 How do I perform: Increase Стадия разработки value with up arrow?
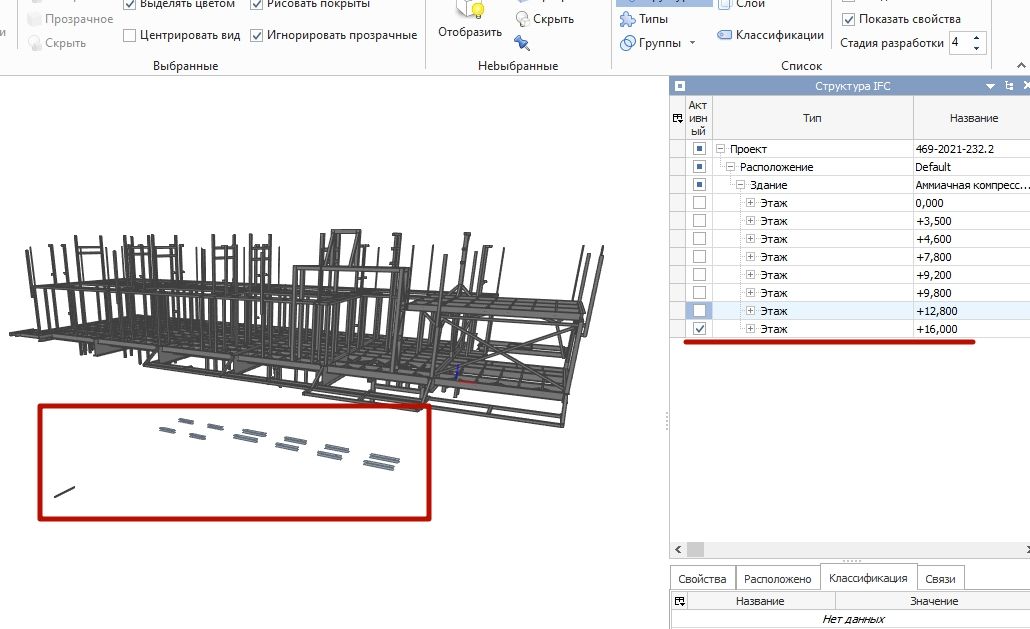(977, 38)
